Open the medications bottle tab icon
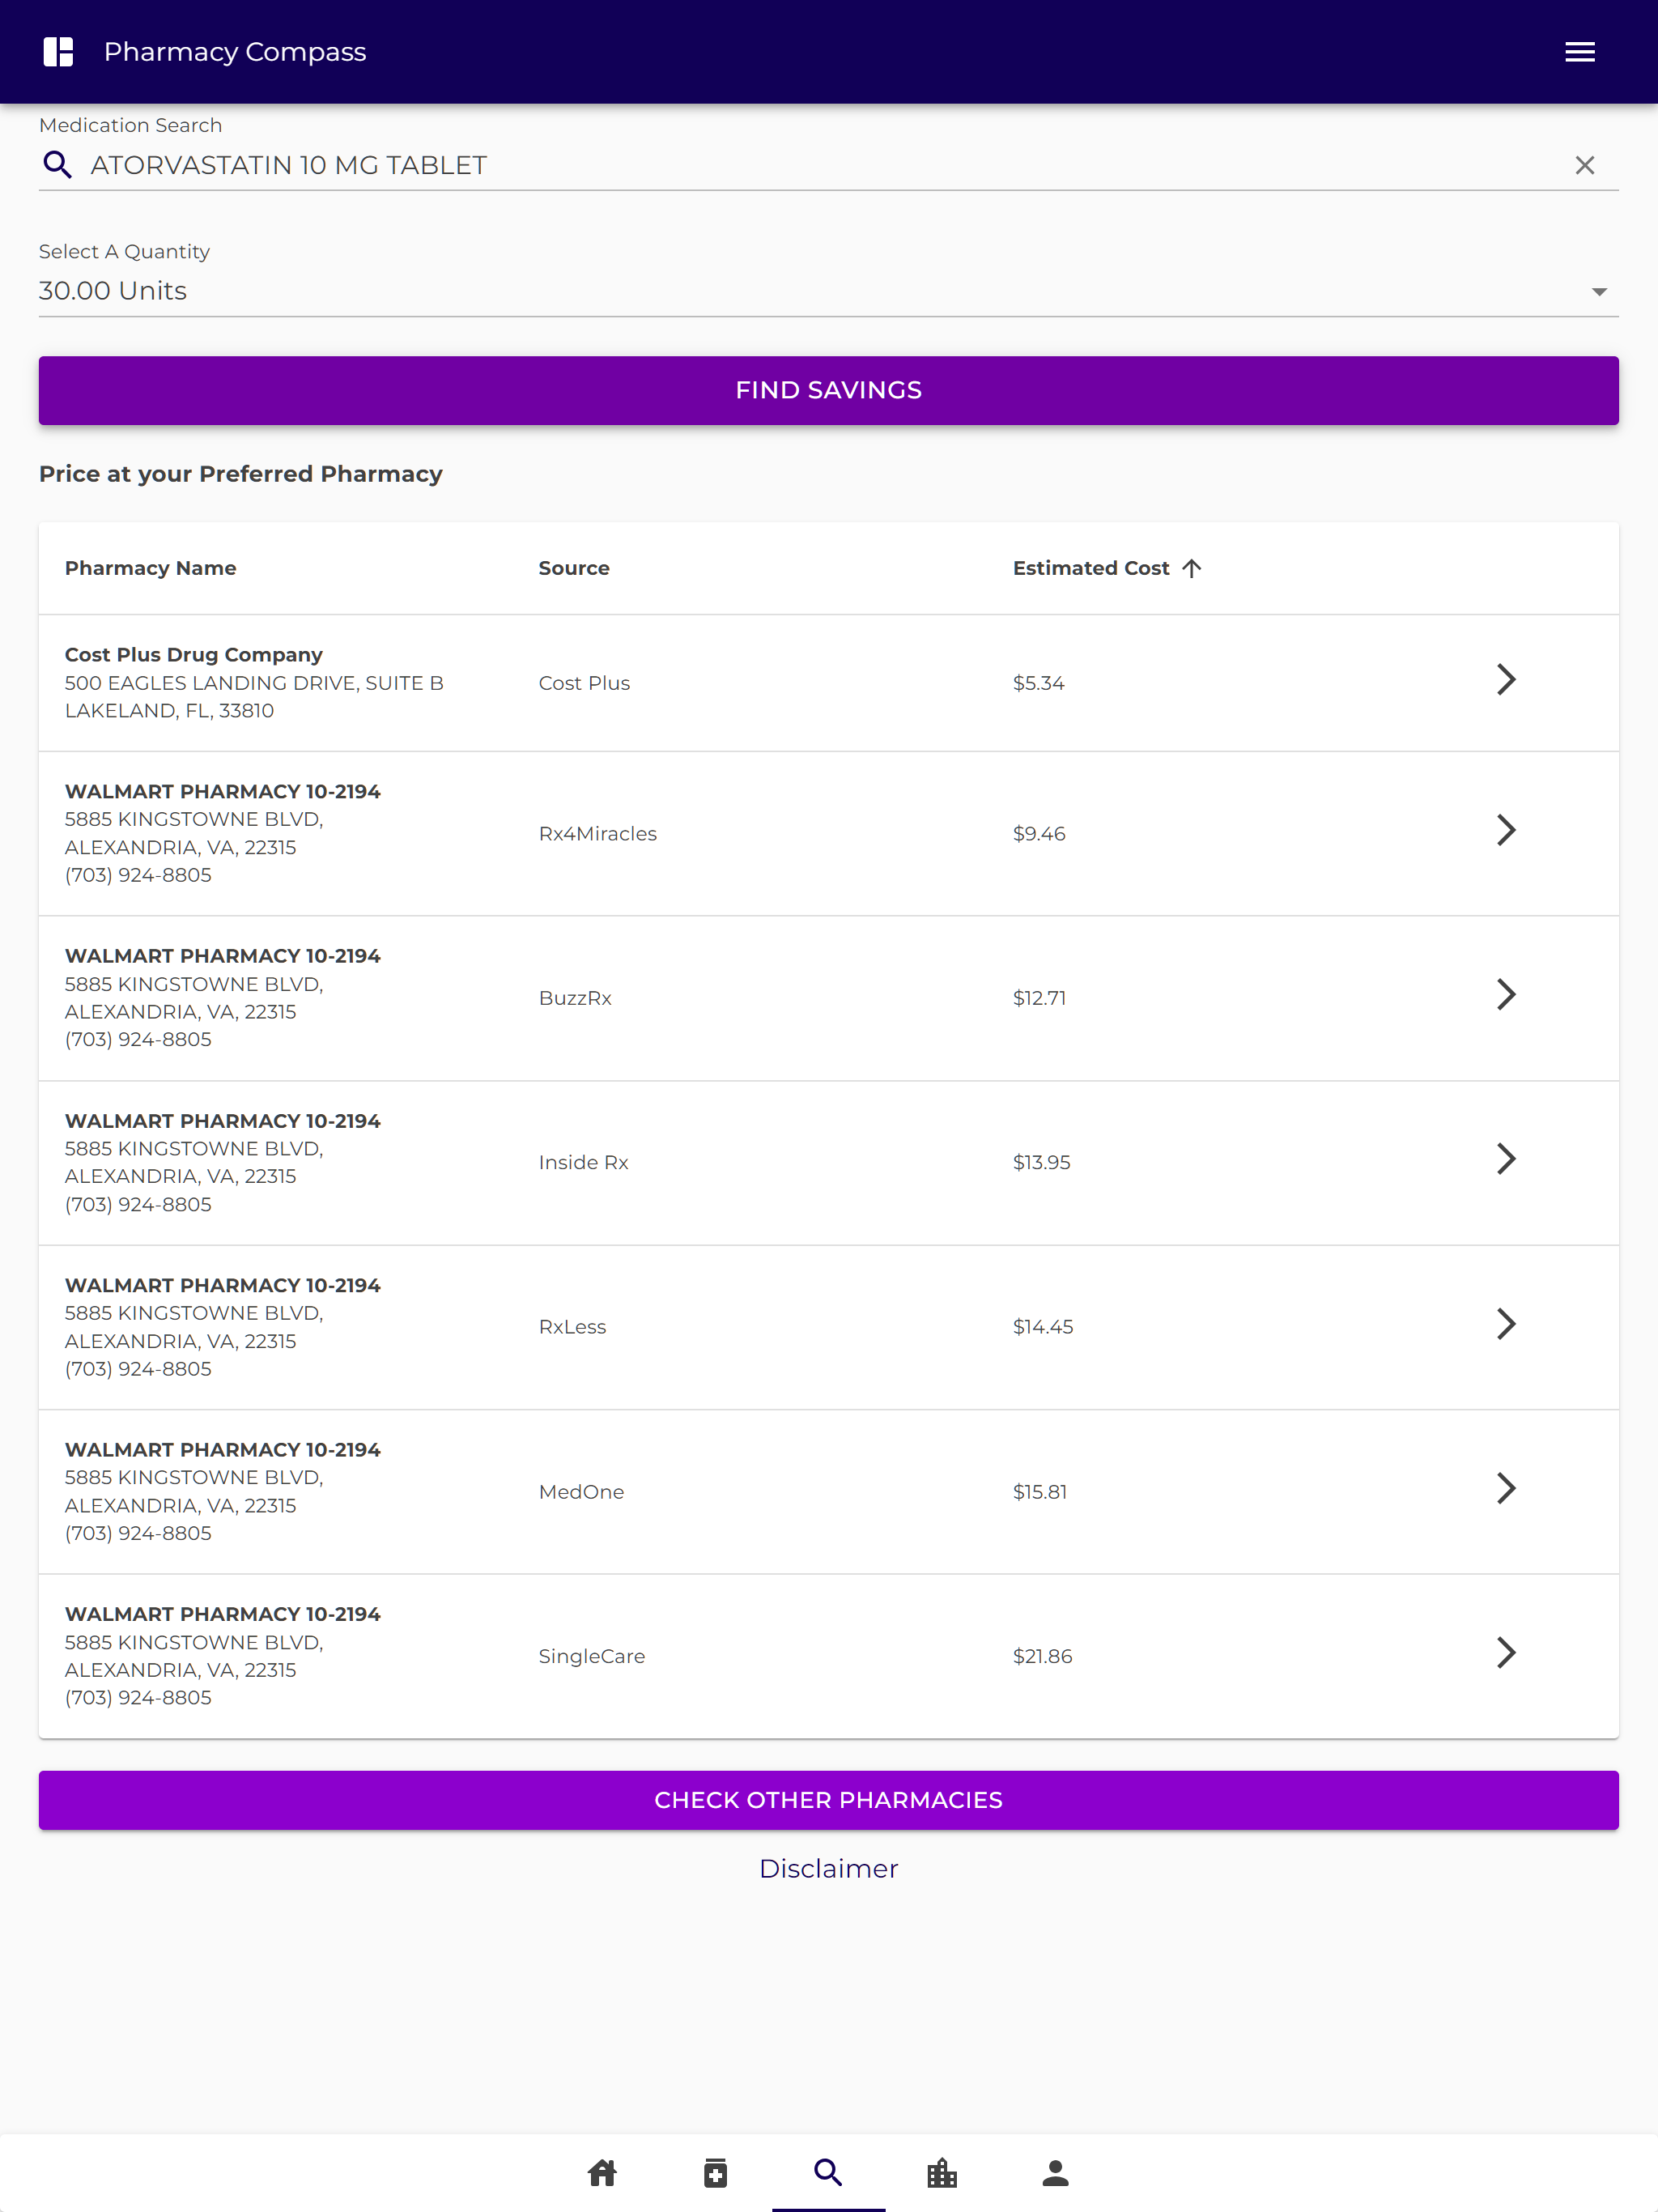This screenshot has width=1658, height=2212. [715, 2172]
